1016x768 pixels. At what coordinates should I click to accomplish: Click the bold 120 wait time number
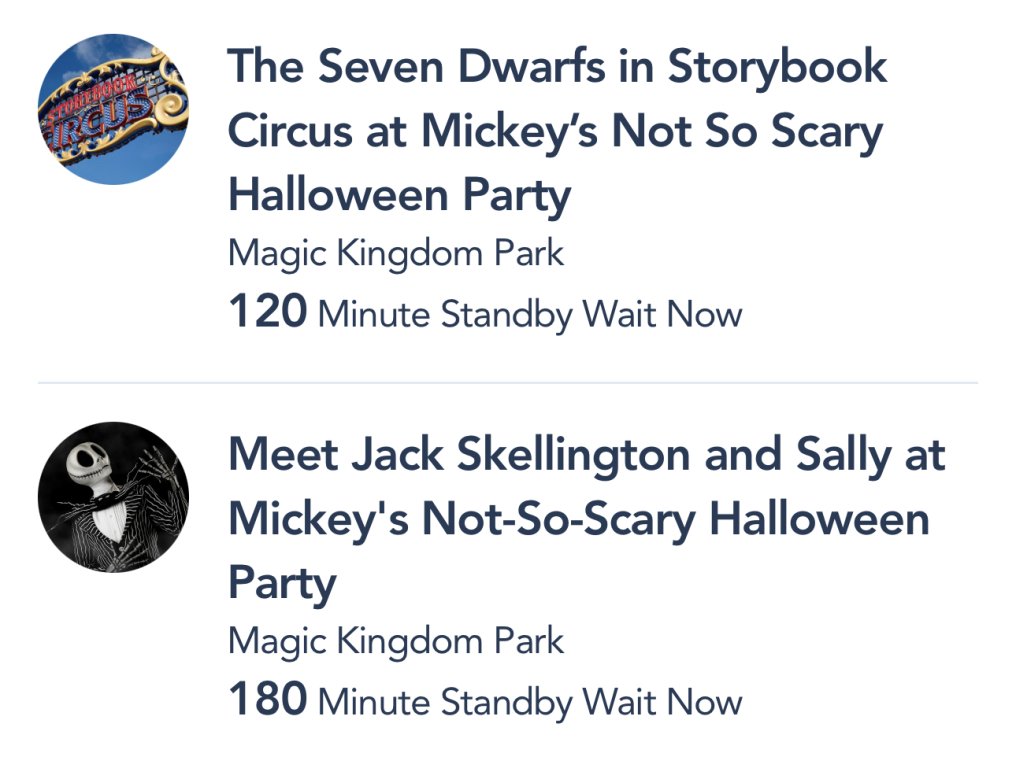click(x=267, y=313)
